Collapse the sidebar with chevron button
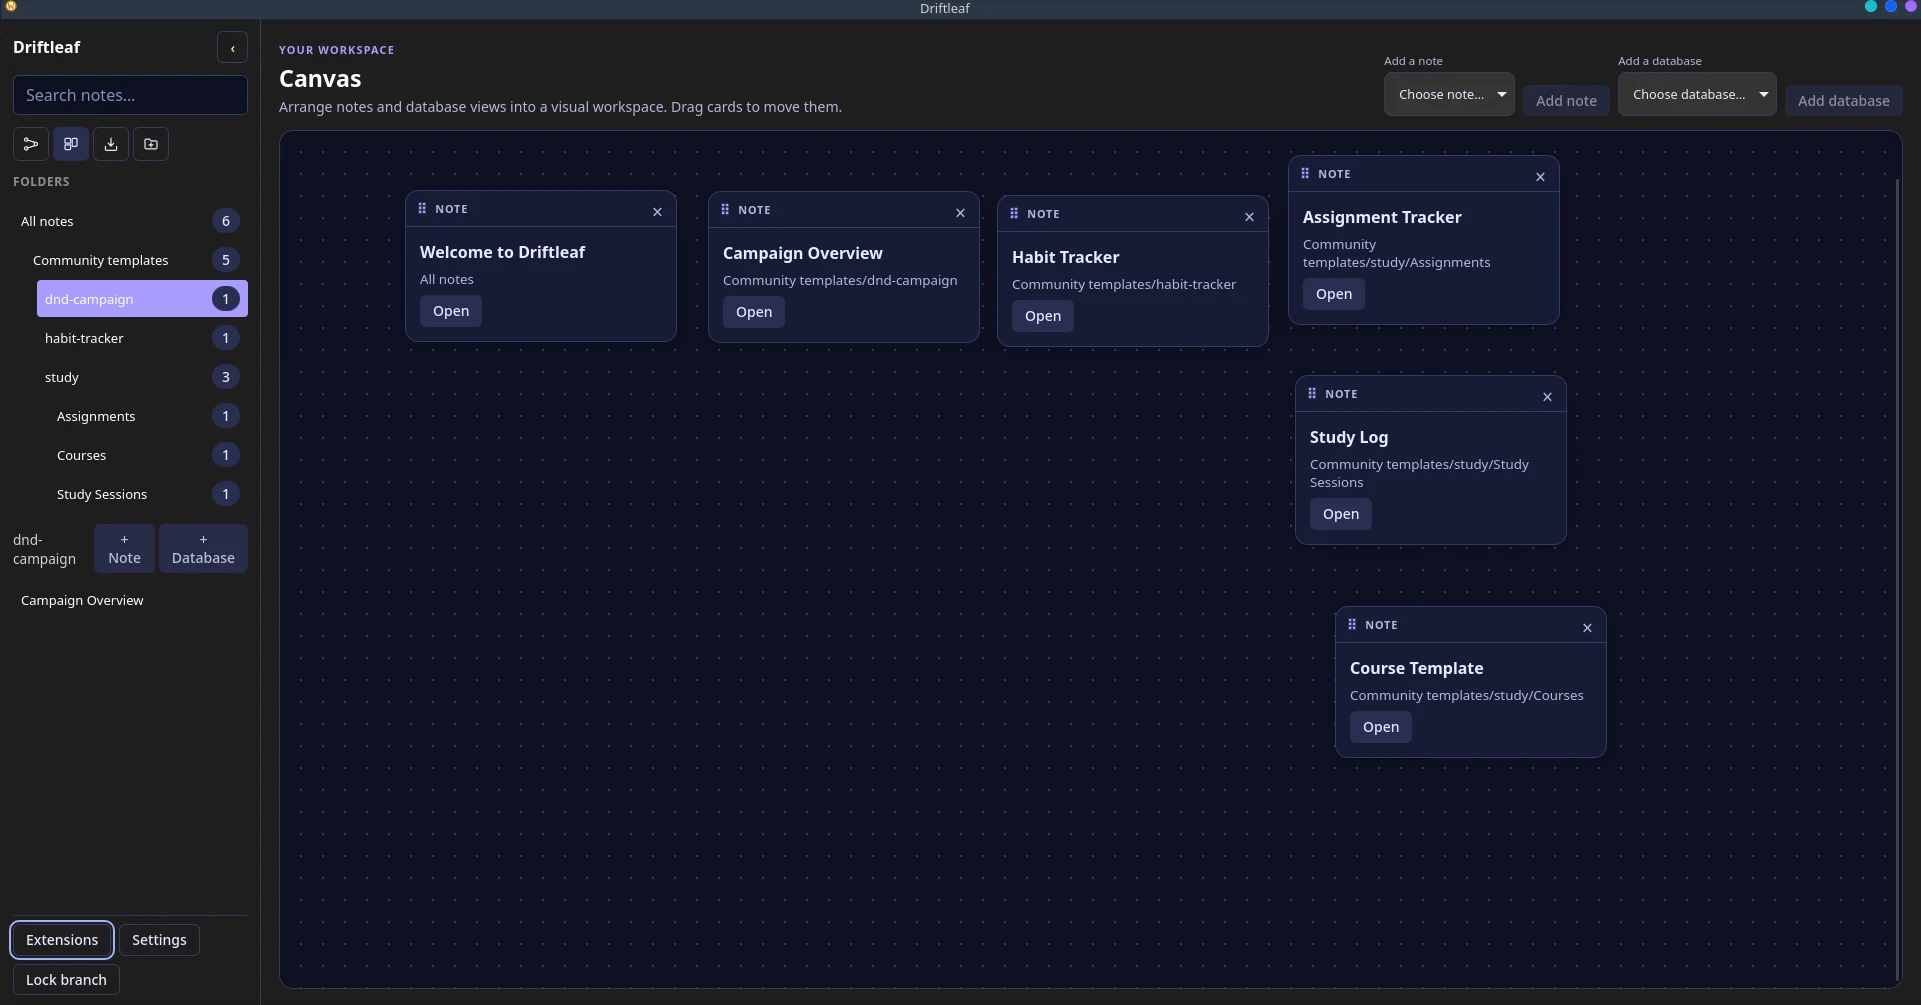The image size is (1921, 1005). click(x=232, y=48)
